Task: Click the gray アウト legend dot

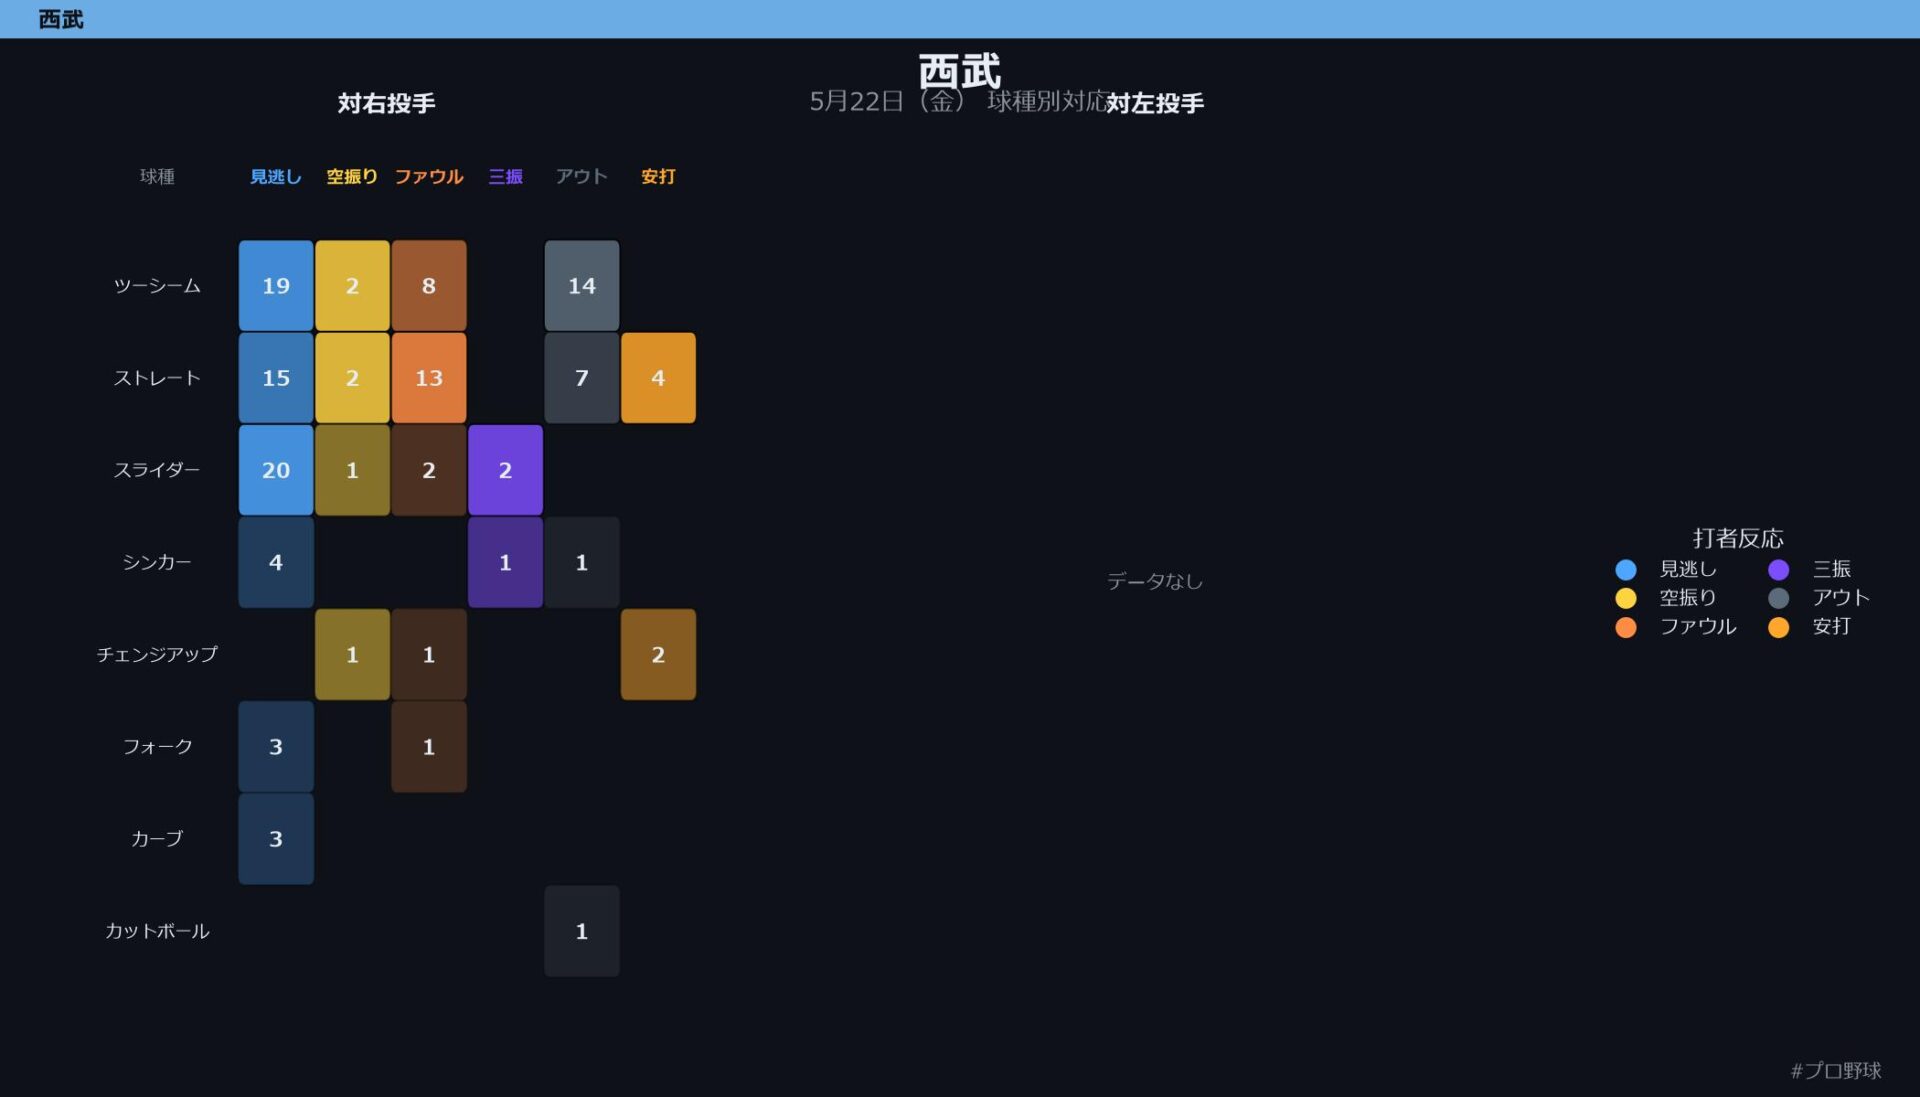Action: (x=1779, y=598)
